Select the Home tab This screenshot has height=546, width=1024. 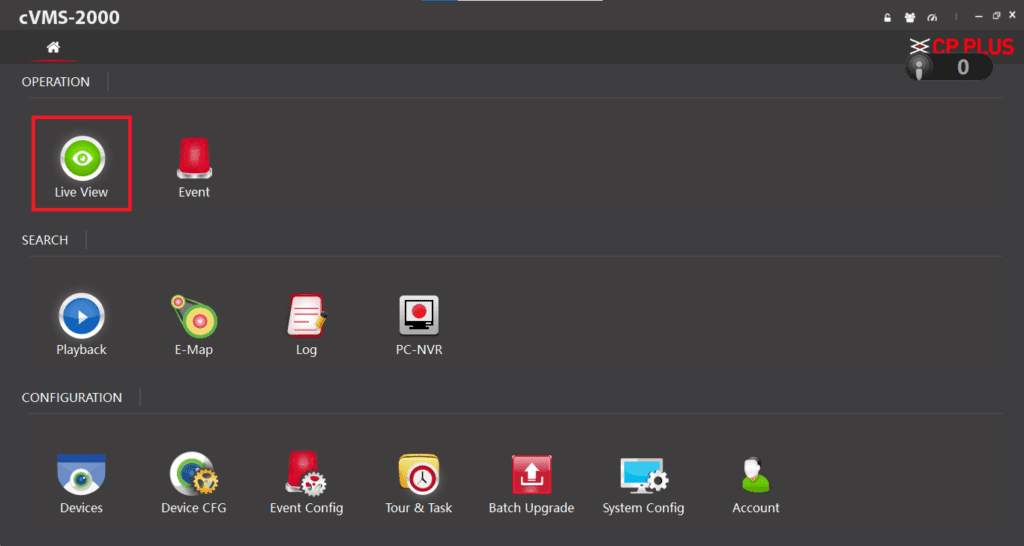point(53,47)
